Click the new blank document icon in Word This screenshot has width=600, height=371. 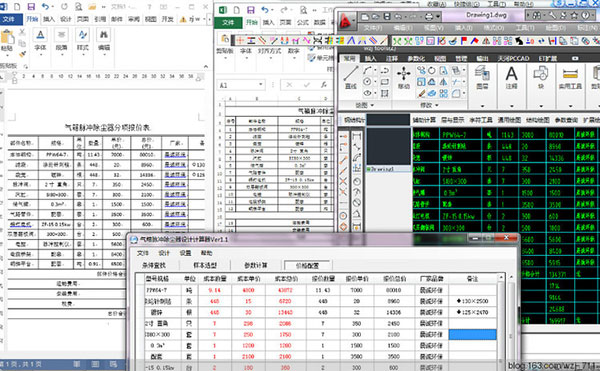(17, 7)
